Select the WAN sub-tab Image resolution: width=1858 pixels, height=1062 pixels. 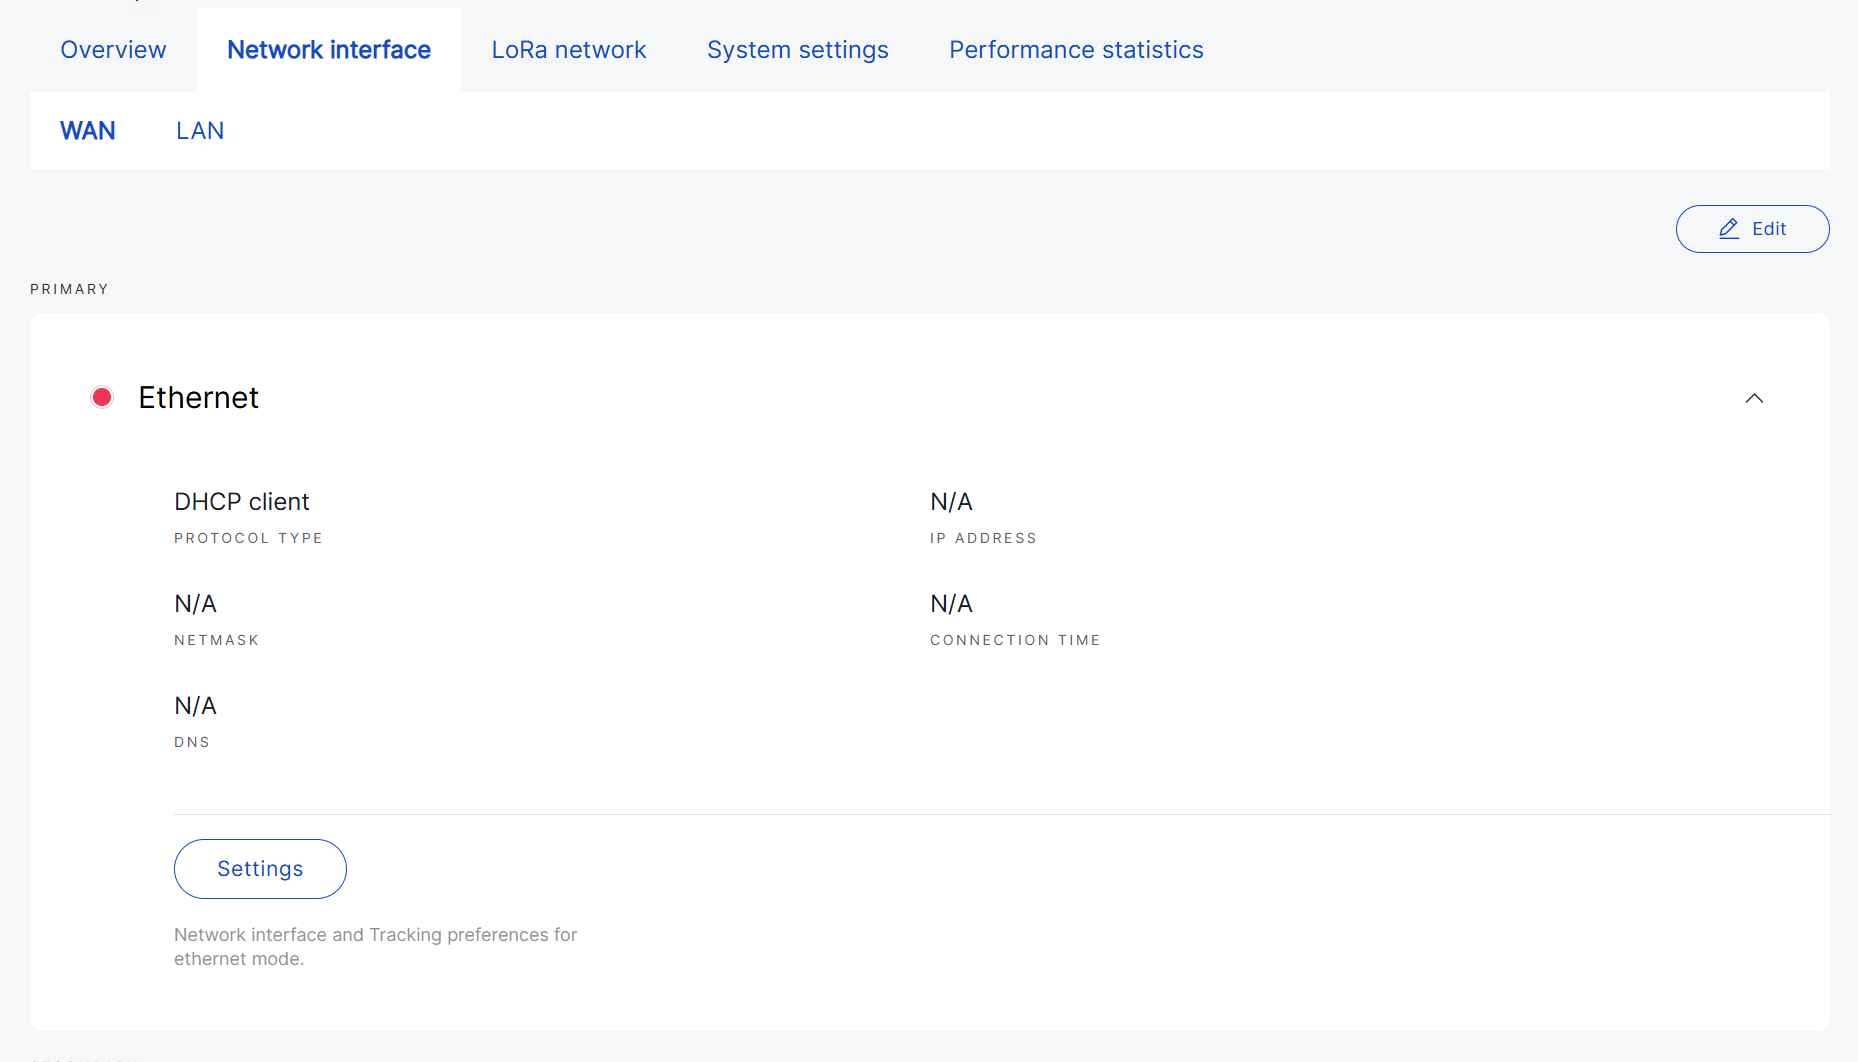pyautogui.click(x=88, y=131)
